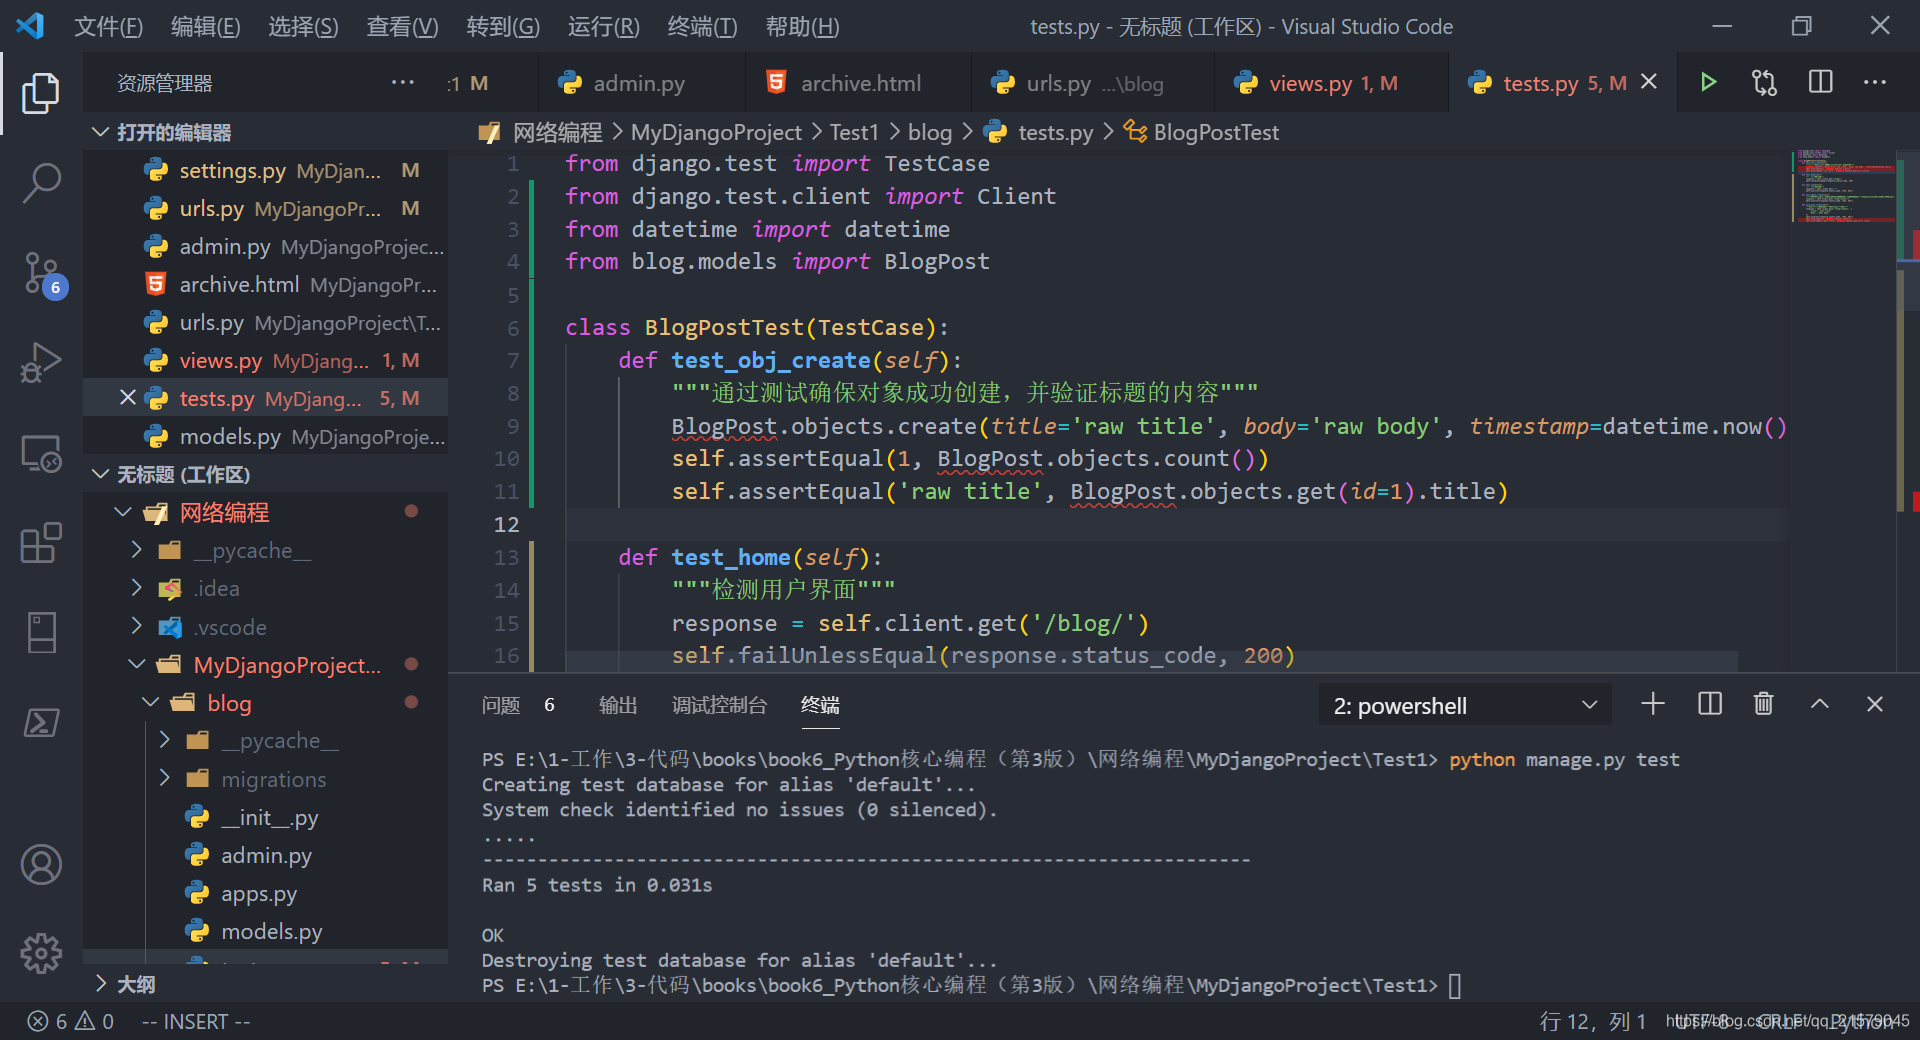The height and width of the screenshot is (1040, 1920).
Task: Run Python file with play icon
Action: pyautogui.click(x=1709, y=82)
